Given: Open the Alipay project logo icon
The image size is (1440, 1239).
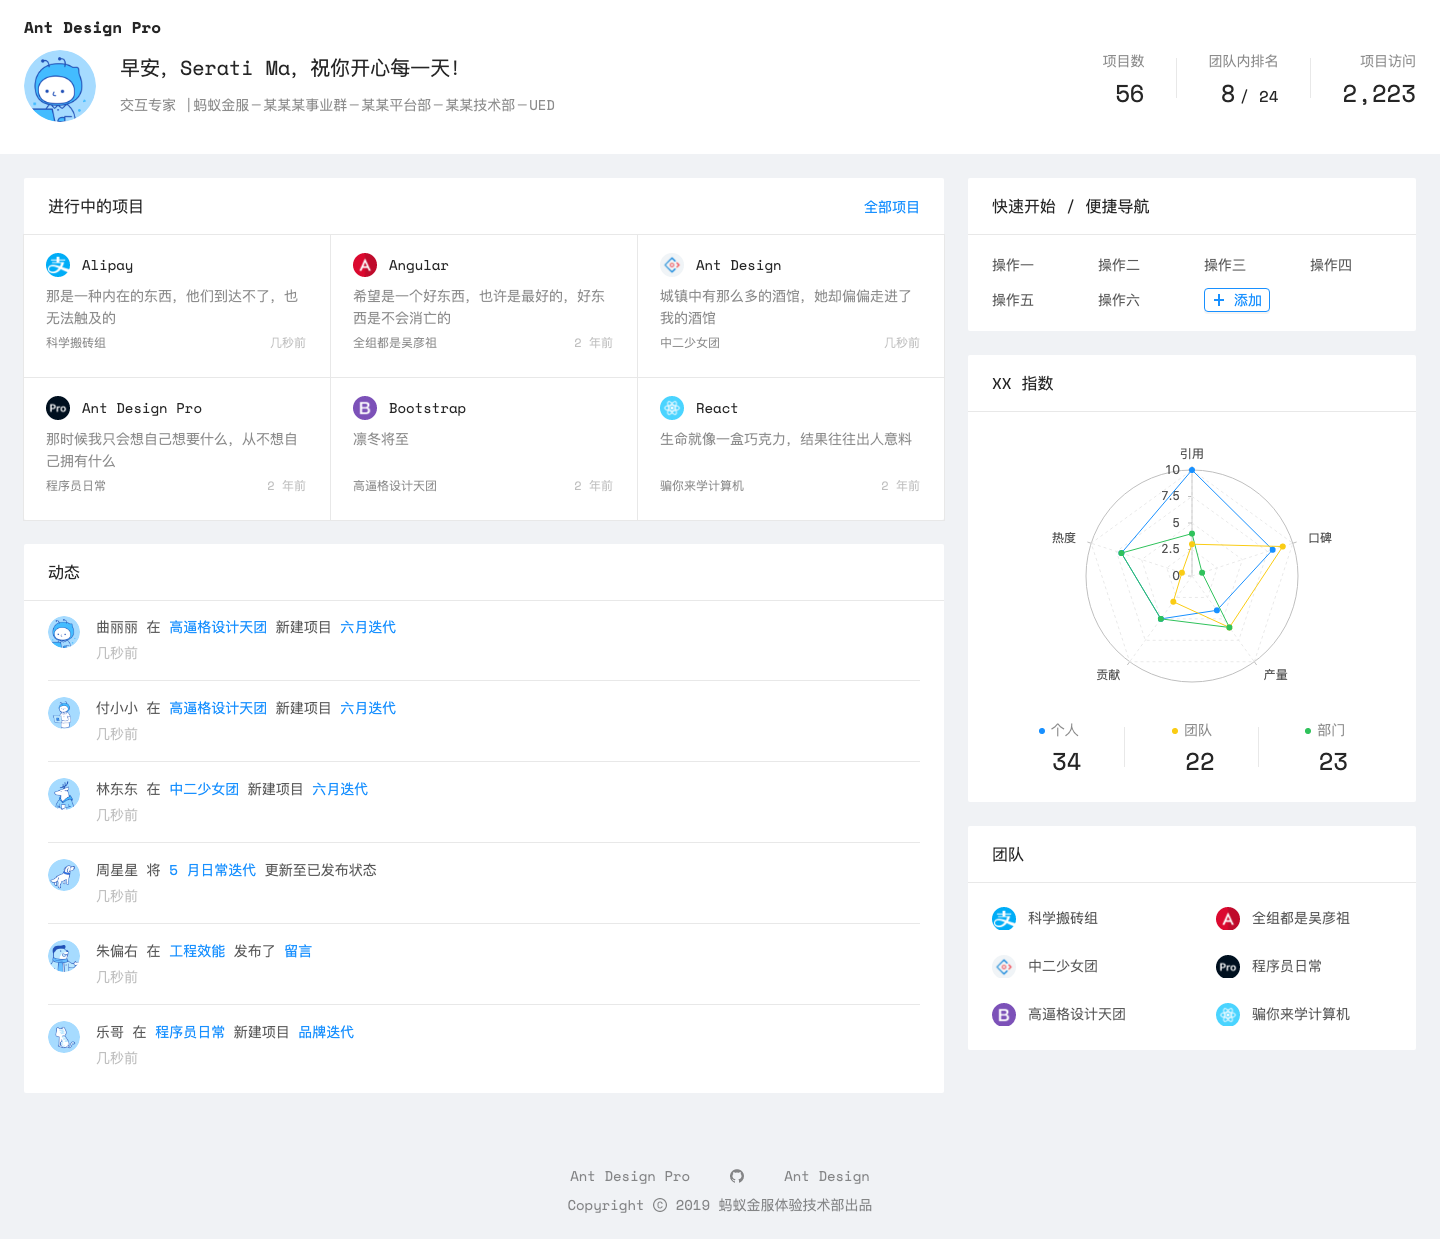Looking at the screenshot, I should [58, 265].
